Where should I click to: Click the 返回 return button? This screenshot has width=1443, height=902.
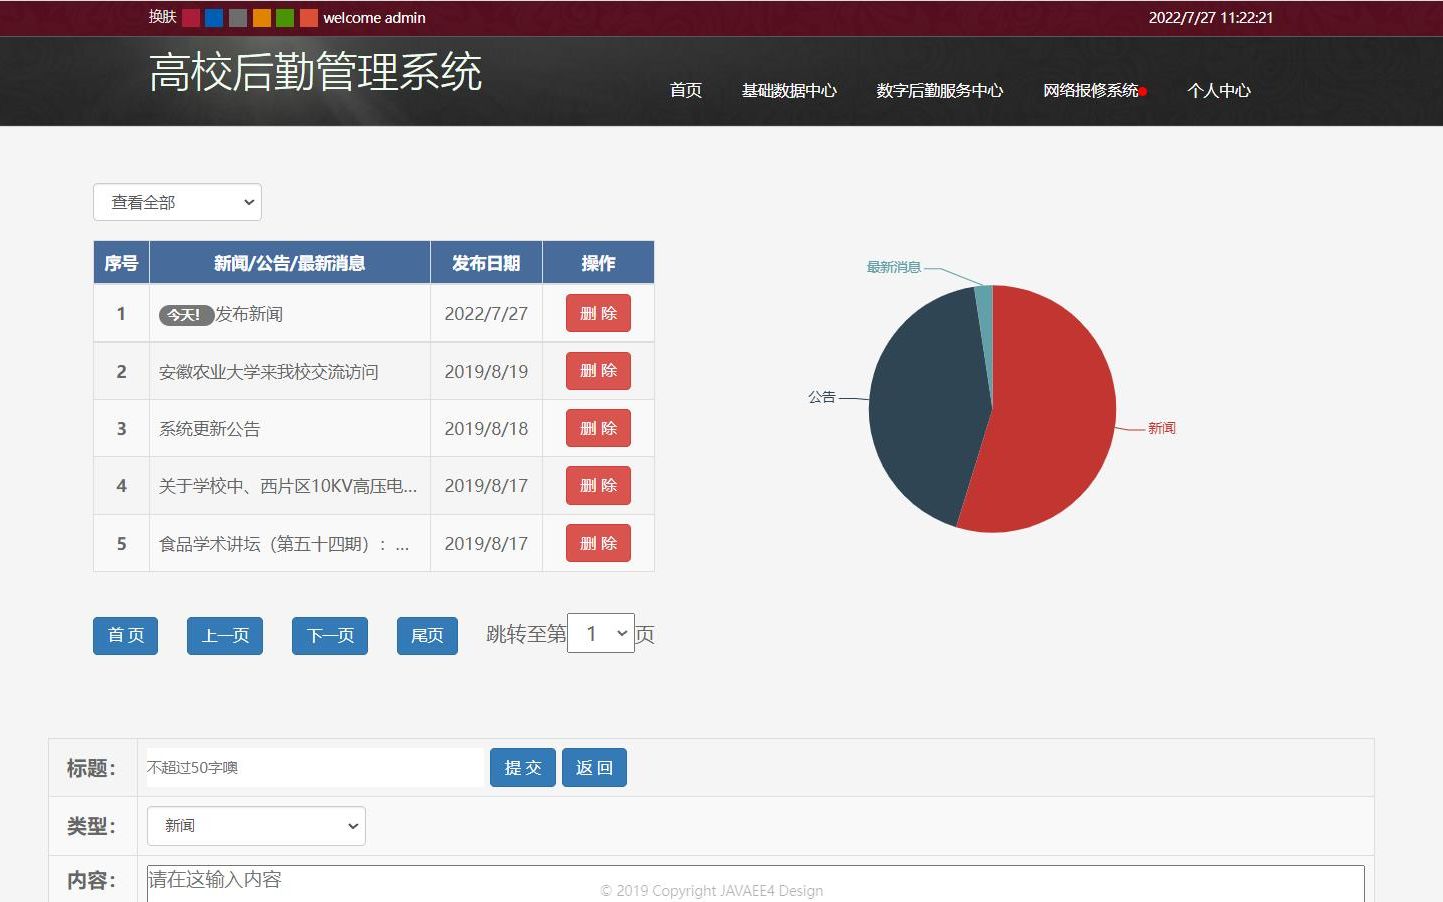click(x=594, y=767)
